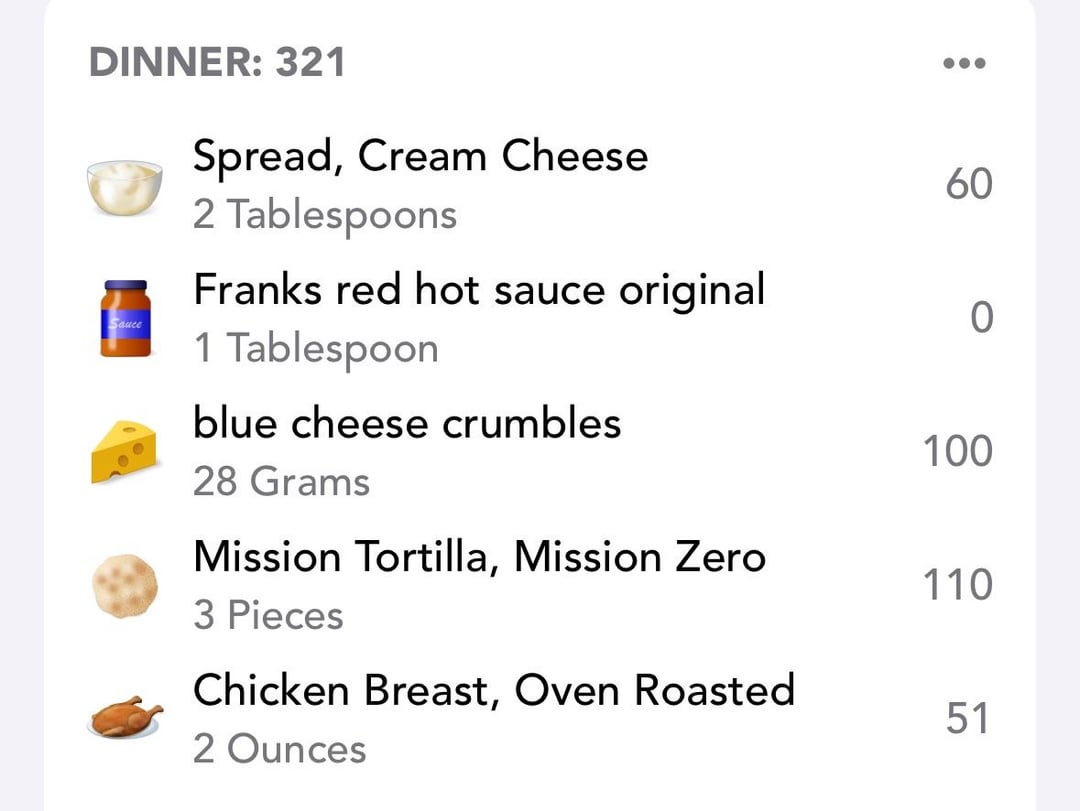Screen dimensions: 1080x811
Task: Tap the DINNER: 321 header
Action: 217,62
